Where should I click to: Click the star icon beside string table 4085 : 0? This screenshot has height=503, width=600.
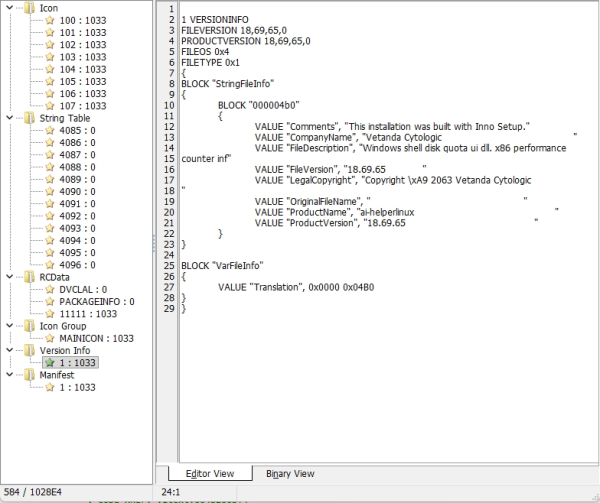coord(50,130)
